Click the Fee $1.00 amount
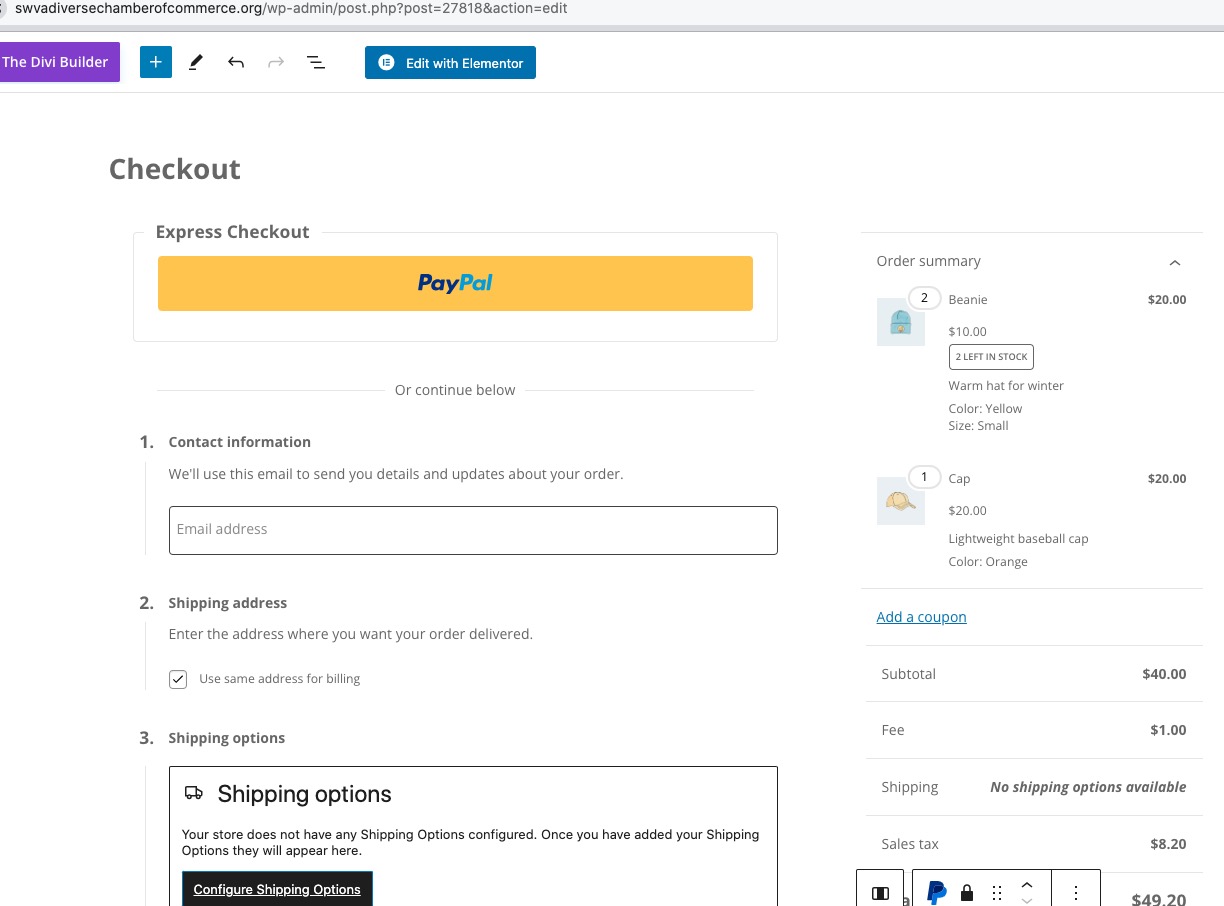 coord(1168,730)
